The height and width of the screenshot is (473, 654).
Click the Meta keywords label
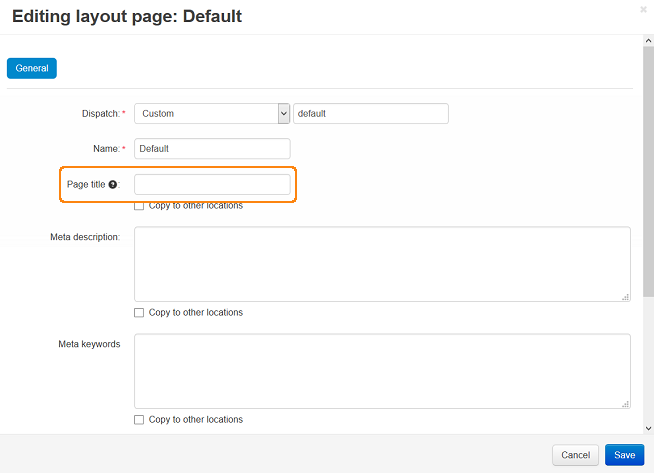(89, 344)
